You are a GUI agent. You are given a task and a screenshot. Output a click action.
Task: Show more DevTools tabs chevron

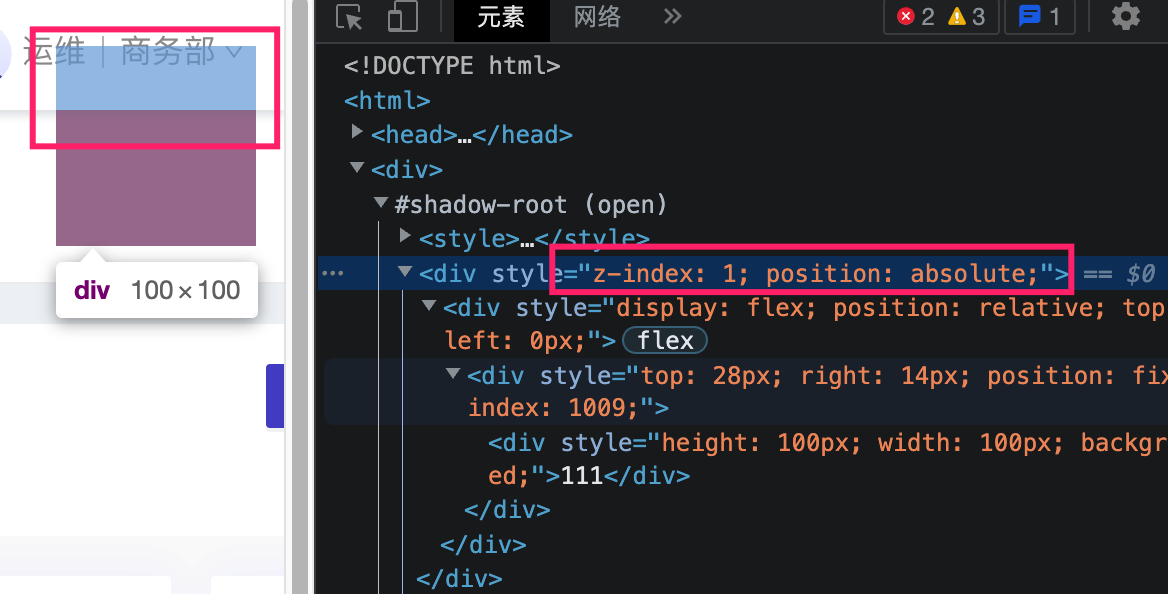pyautogui.click(x=673, y=16)
